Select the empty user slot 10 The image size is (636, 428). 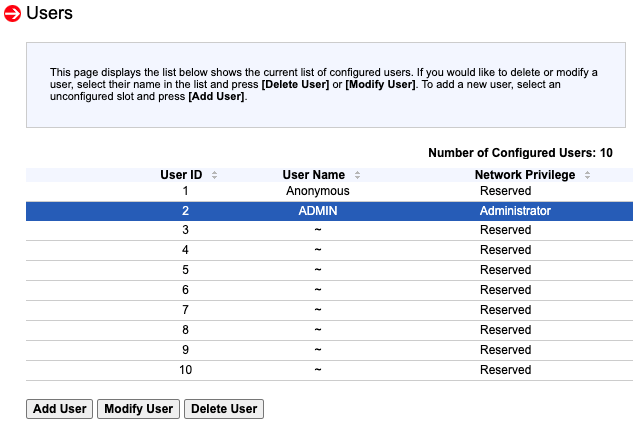click(317, 370)
